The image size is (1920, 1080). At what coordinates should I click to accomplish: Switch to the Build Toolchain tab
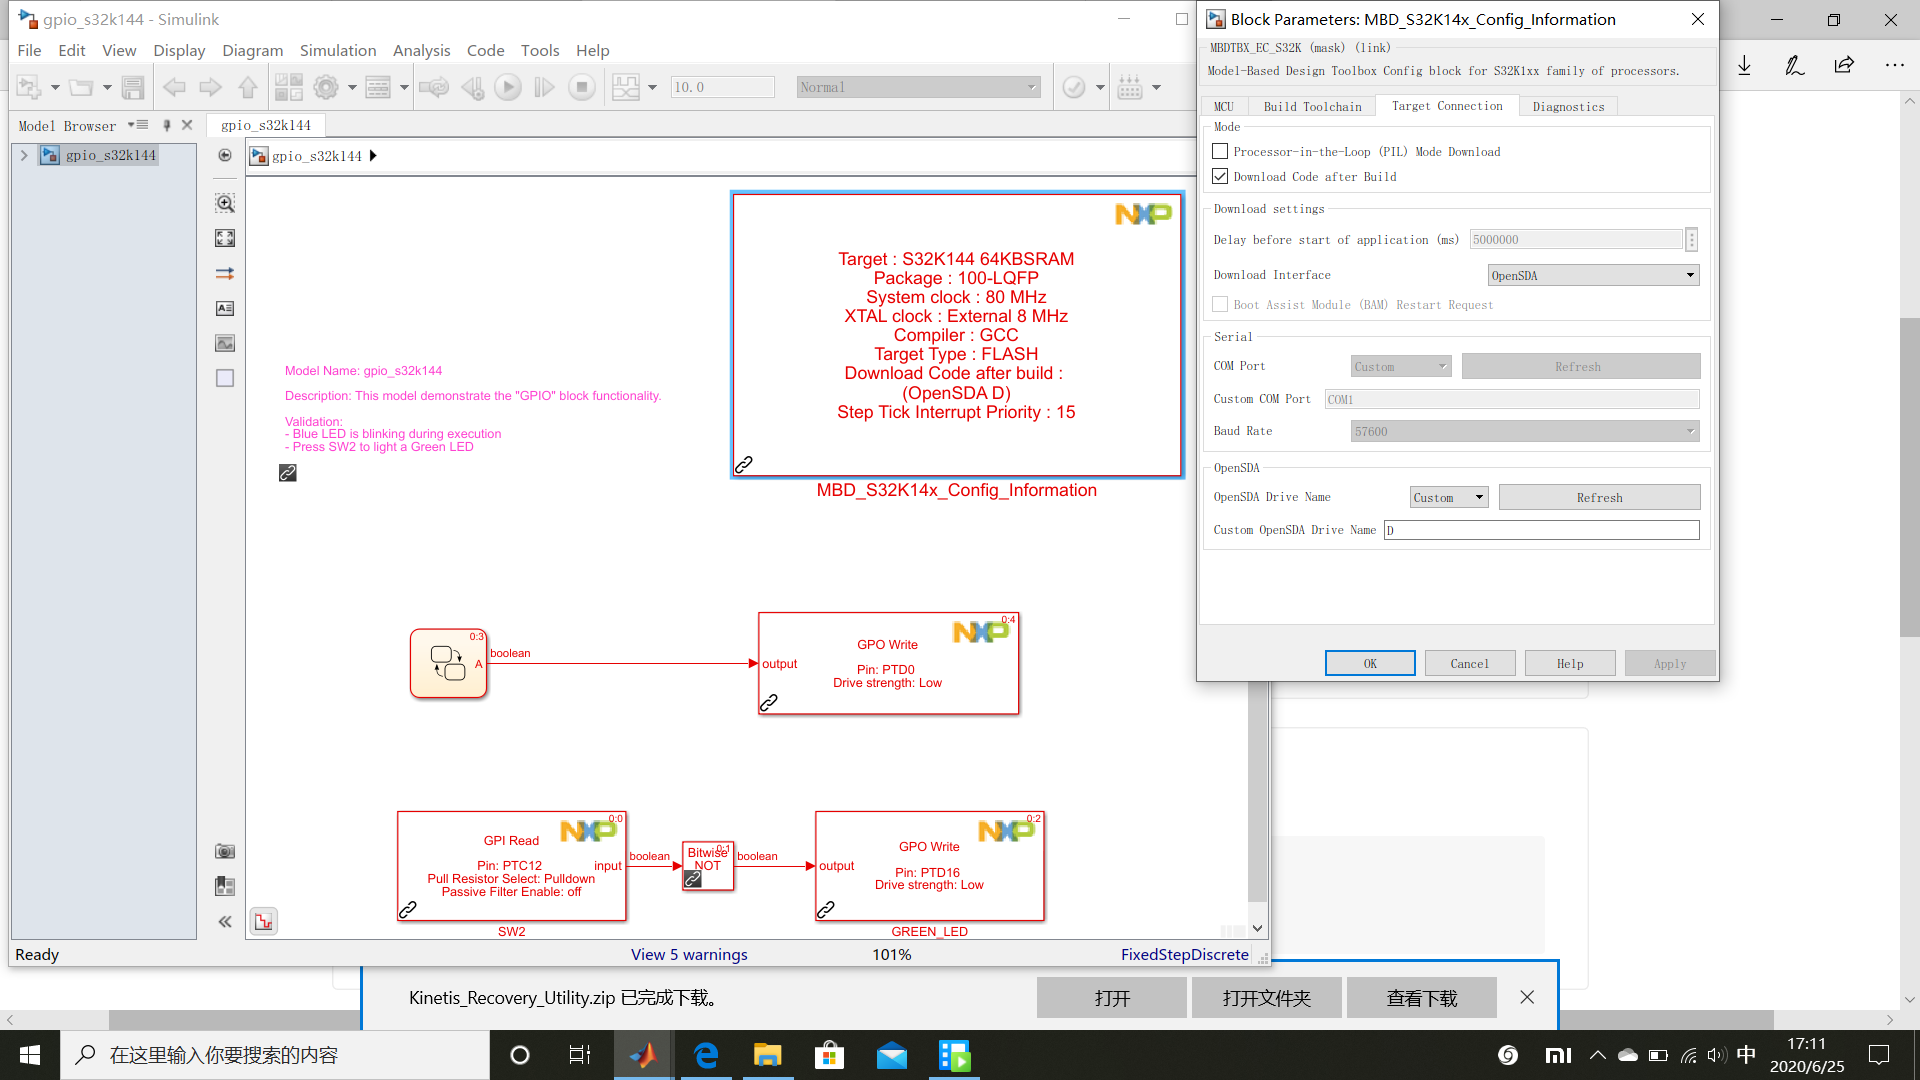(x=1312, y=107)
